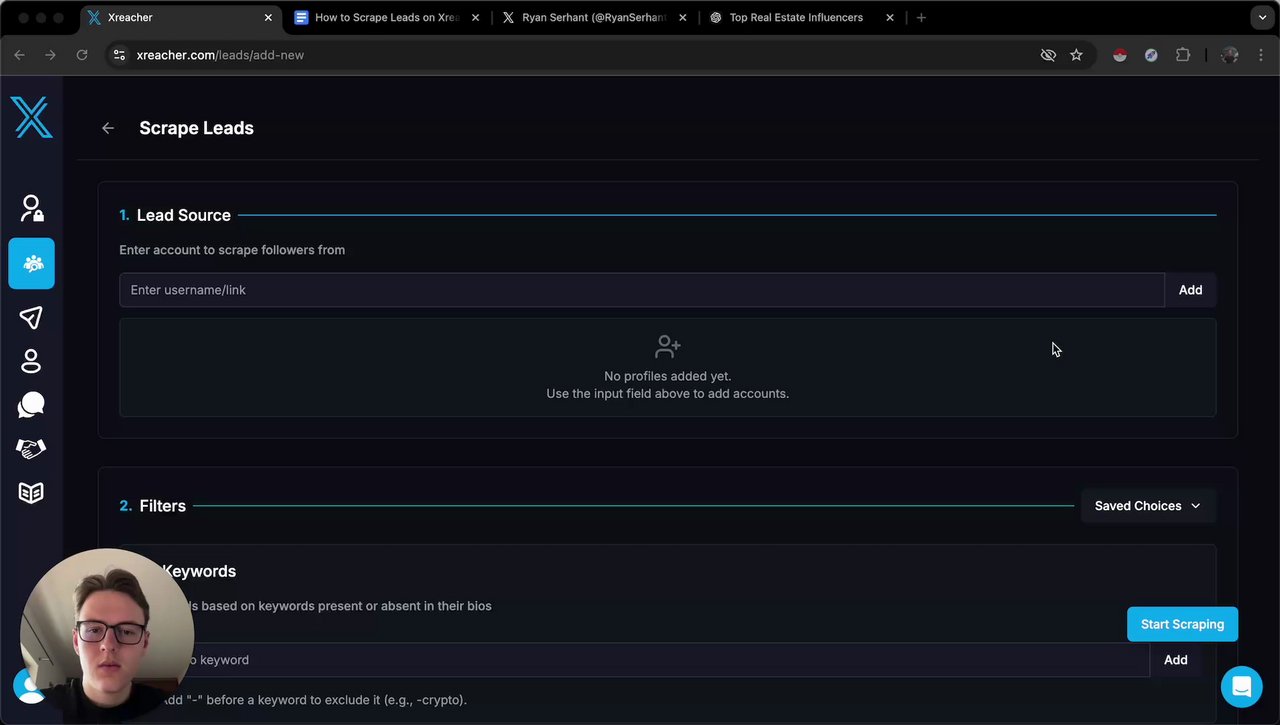Click the add-profile person icon in empty state
This screenshot has height=725, width=1280.
coord(667,347)
